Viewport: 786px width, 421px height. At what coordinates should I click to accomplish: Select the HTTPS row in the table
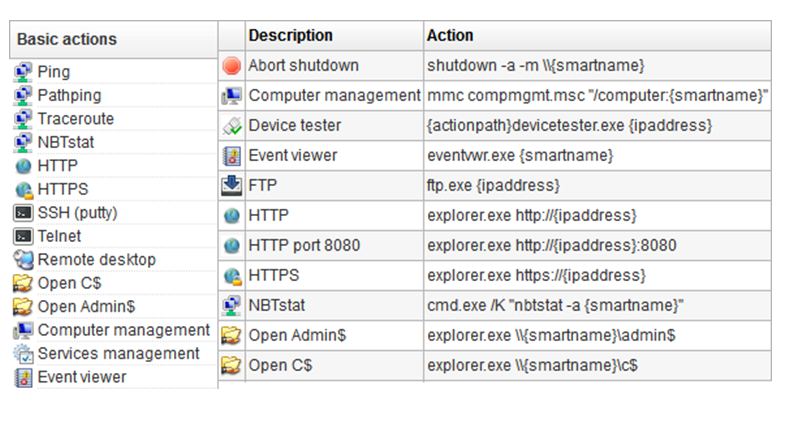point(274,275)
